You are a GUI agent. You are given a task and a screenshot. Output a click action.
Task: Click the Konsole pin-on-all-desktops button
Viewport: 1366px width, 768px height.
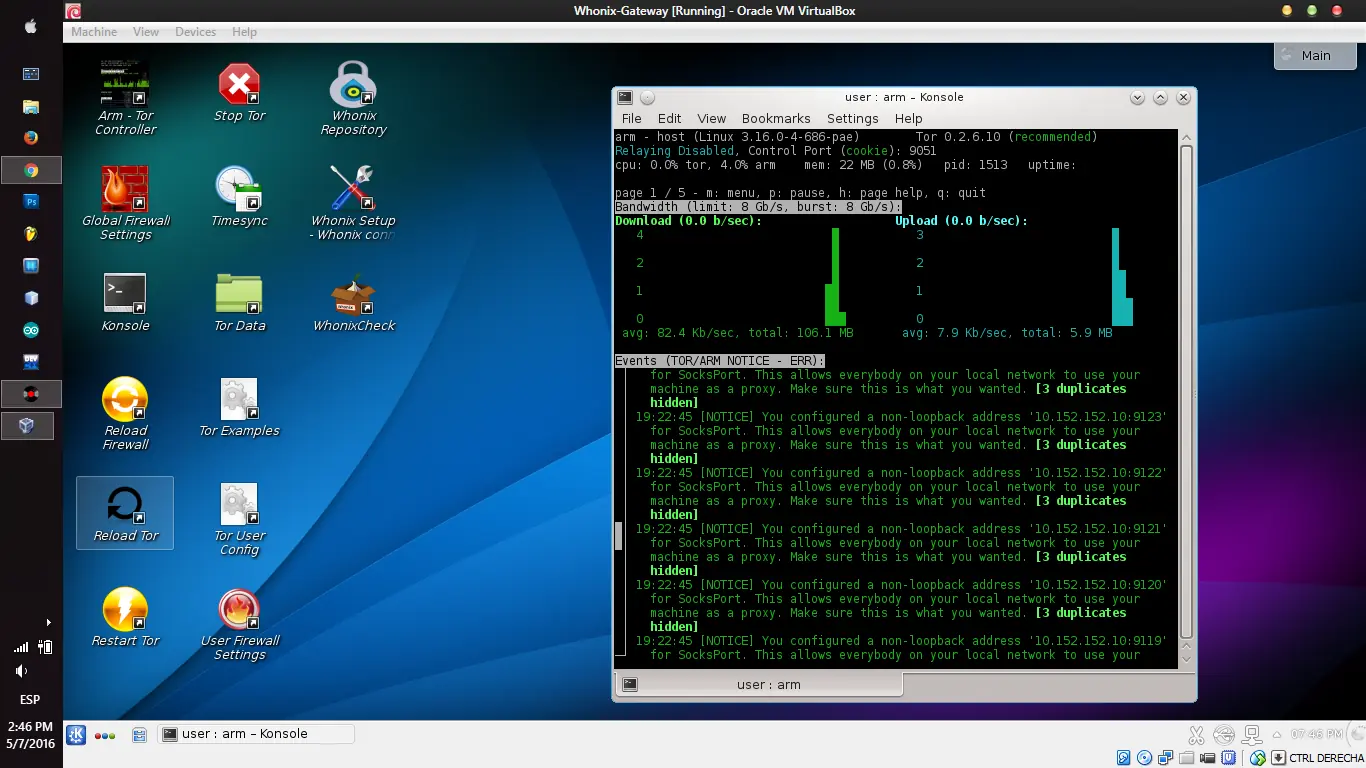(x=647, y=97)
